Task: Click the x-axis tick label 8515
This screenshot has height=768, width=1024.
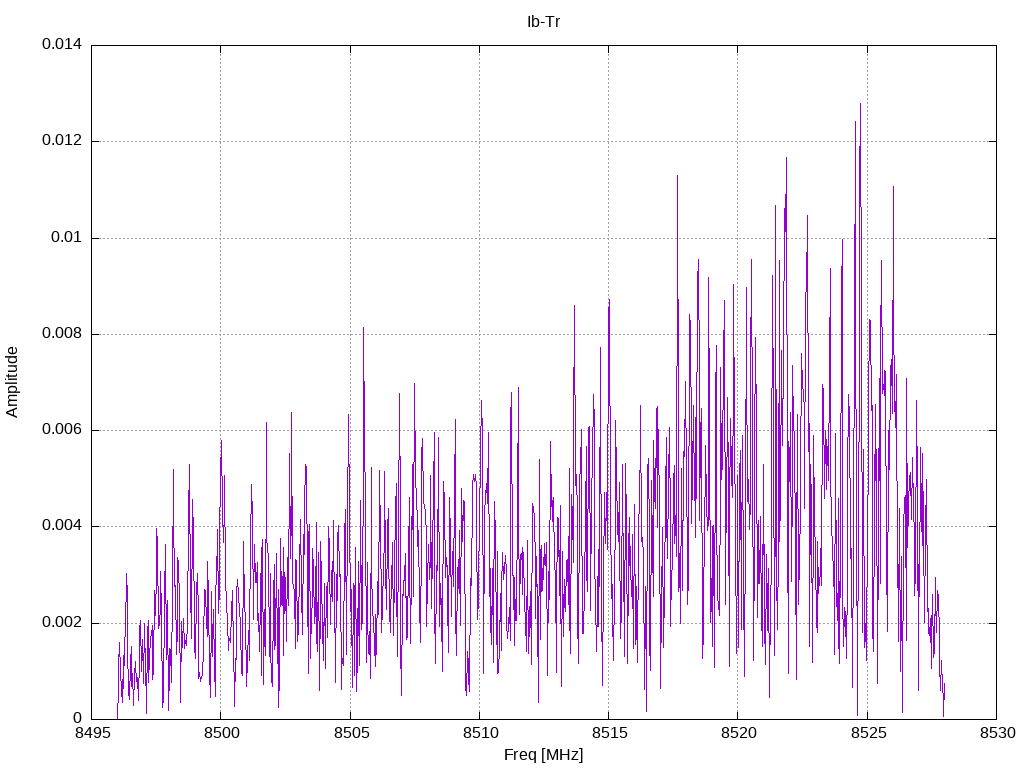Action: pyautogui.click(x=609, y=733)
